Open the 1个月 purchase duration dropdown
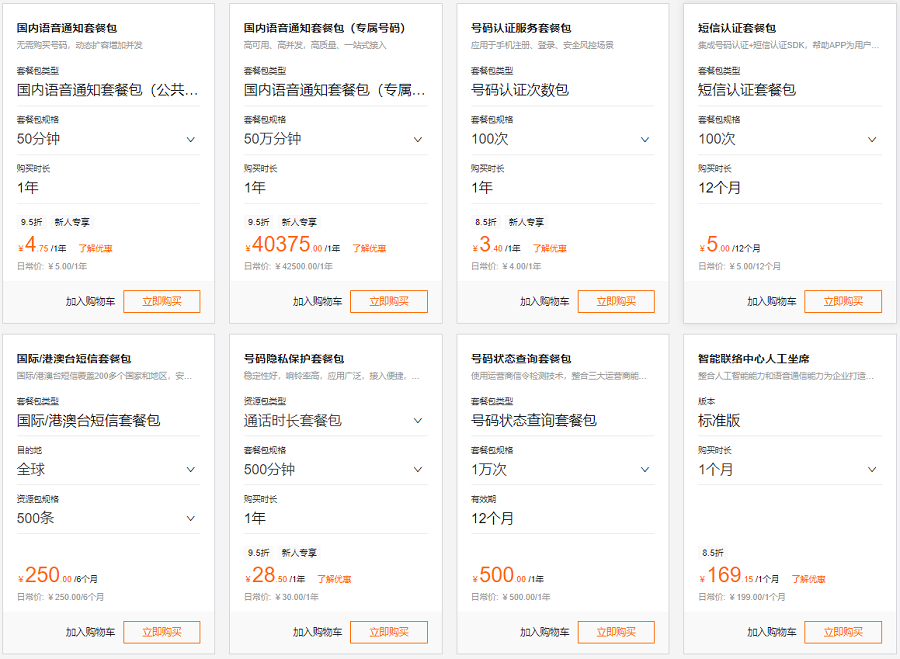Viewport: 900px width, 659px height. point(790,470)
